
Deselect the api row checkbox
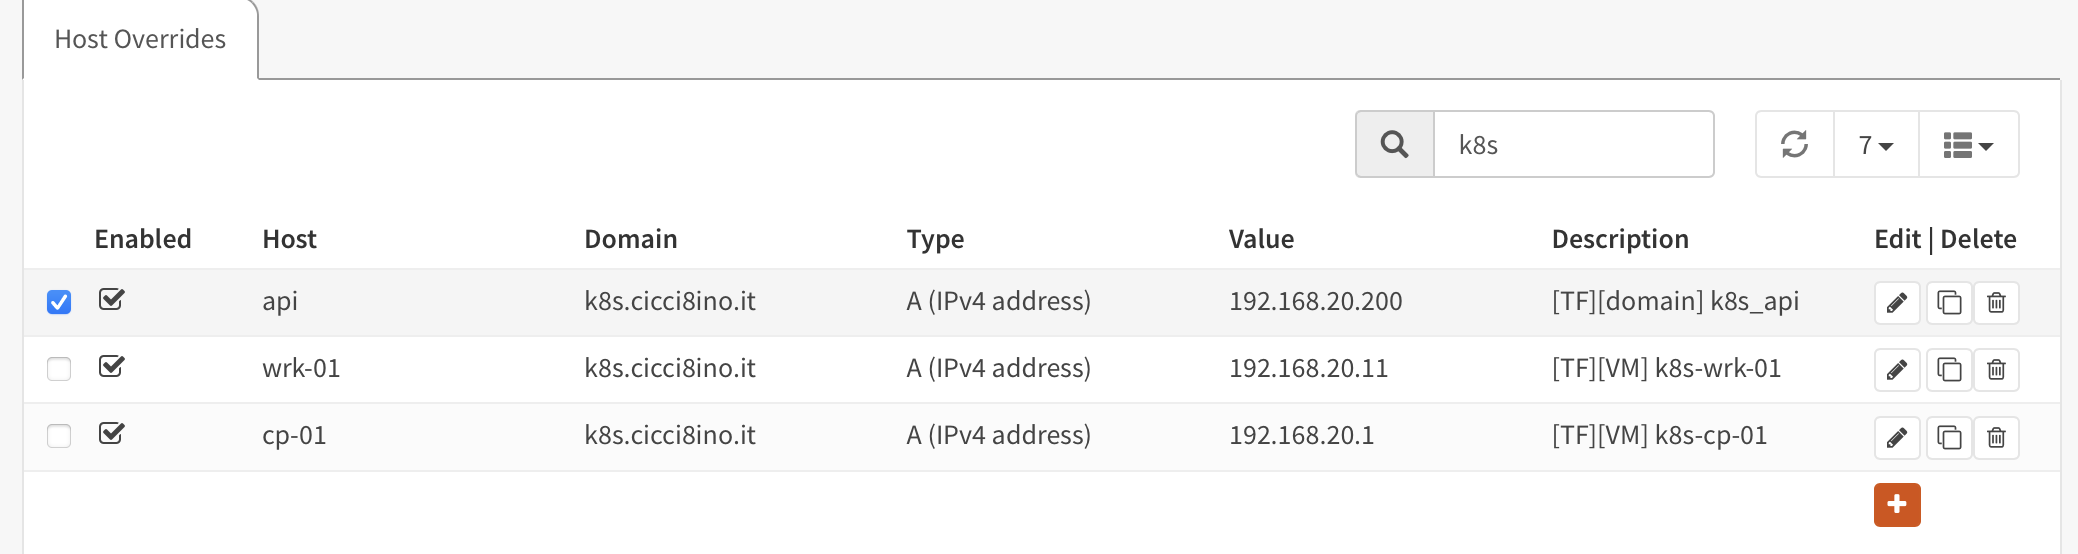[59, 302]
